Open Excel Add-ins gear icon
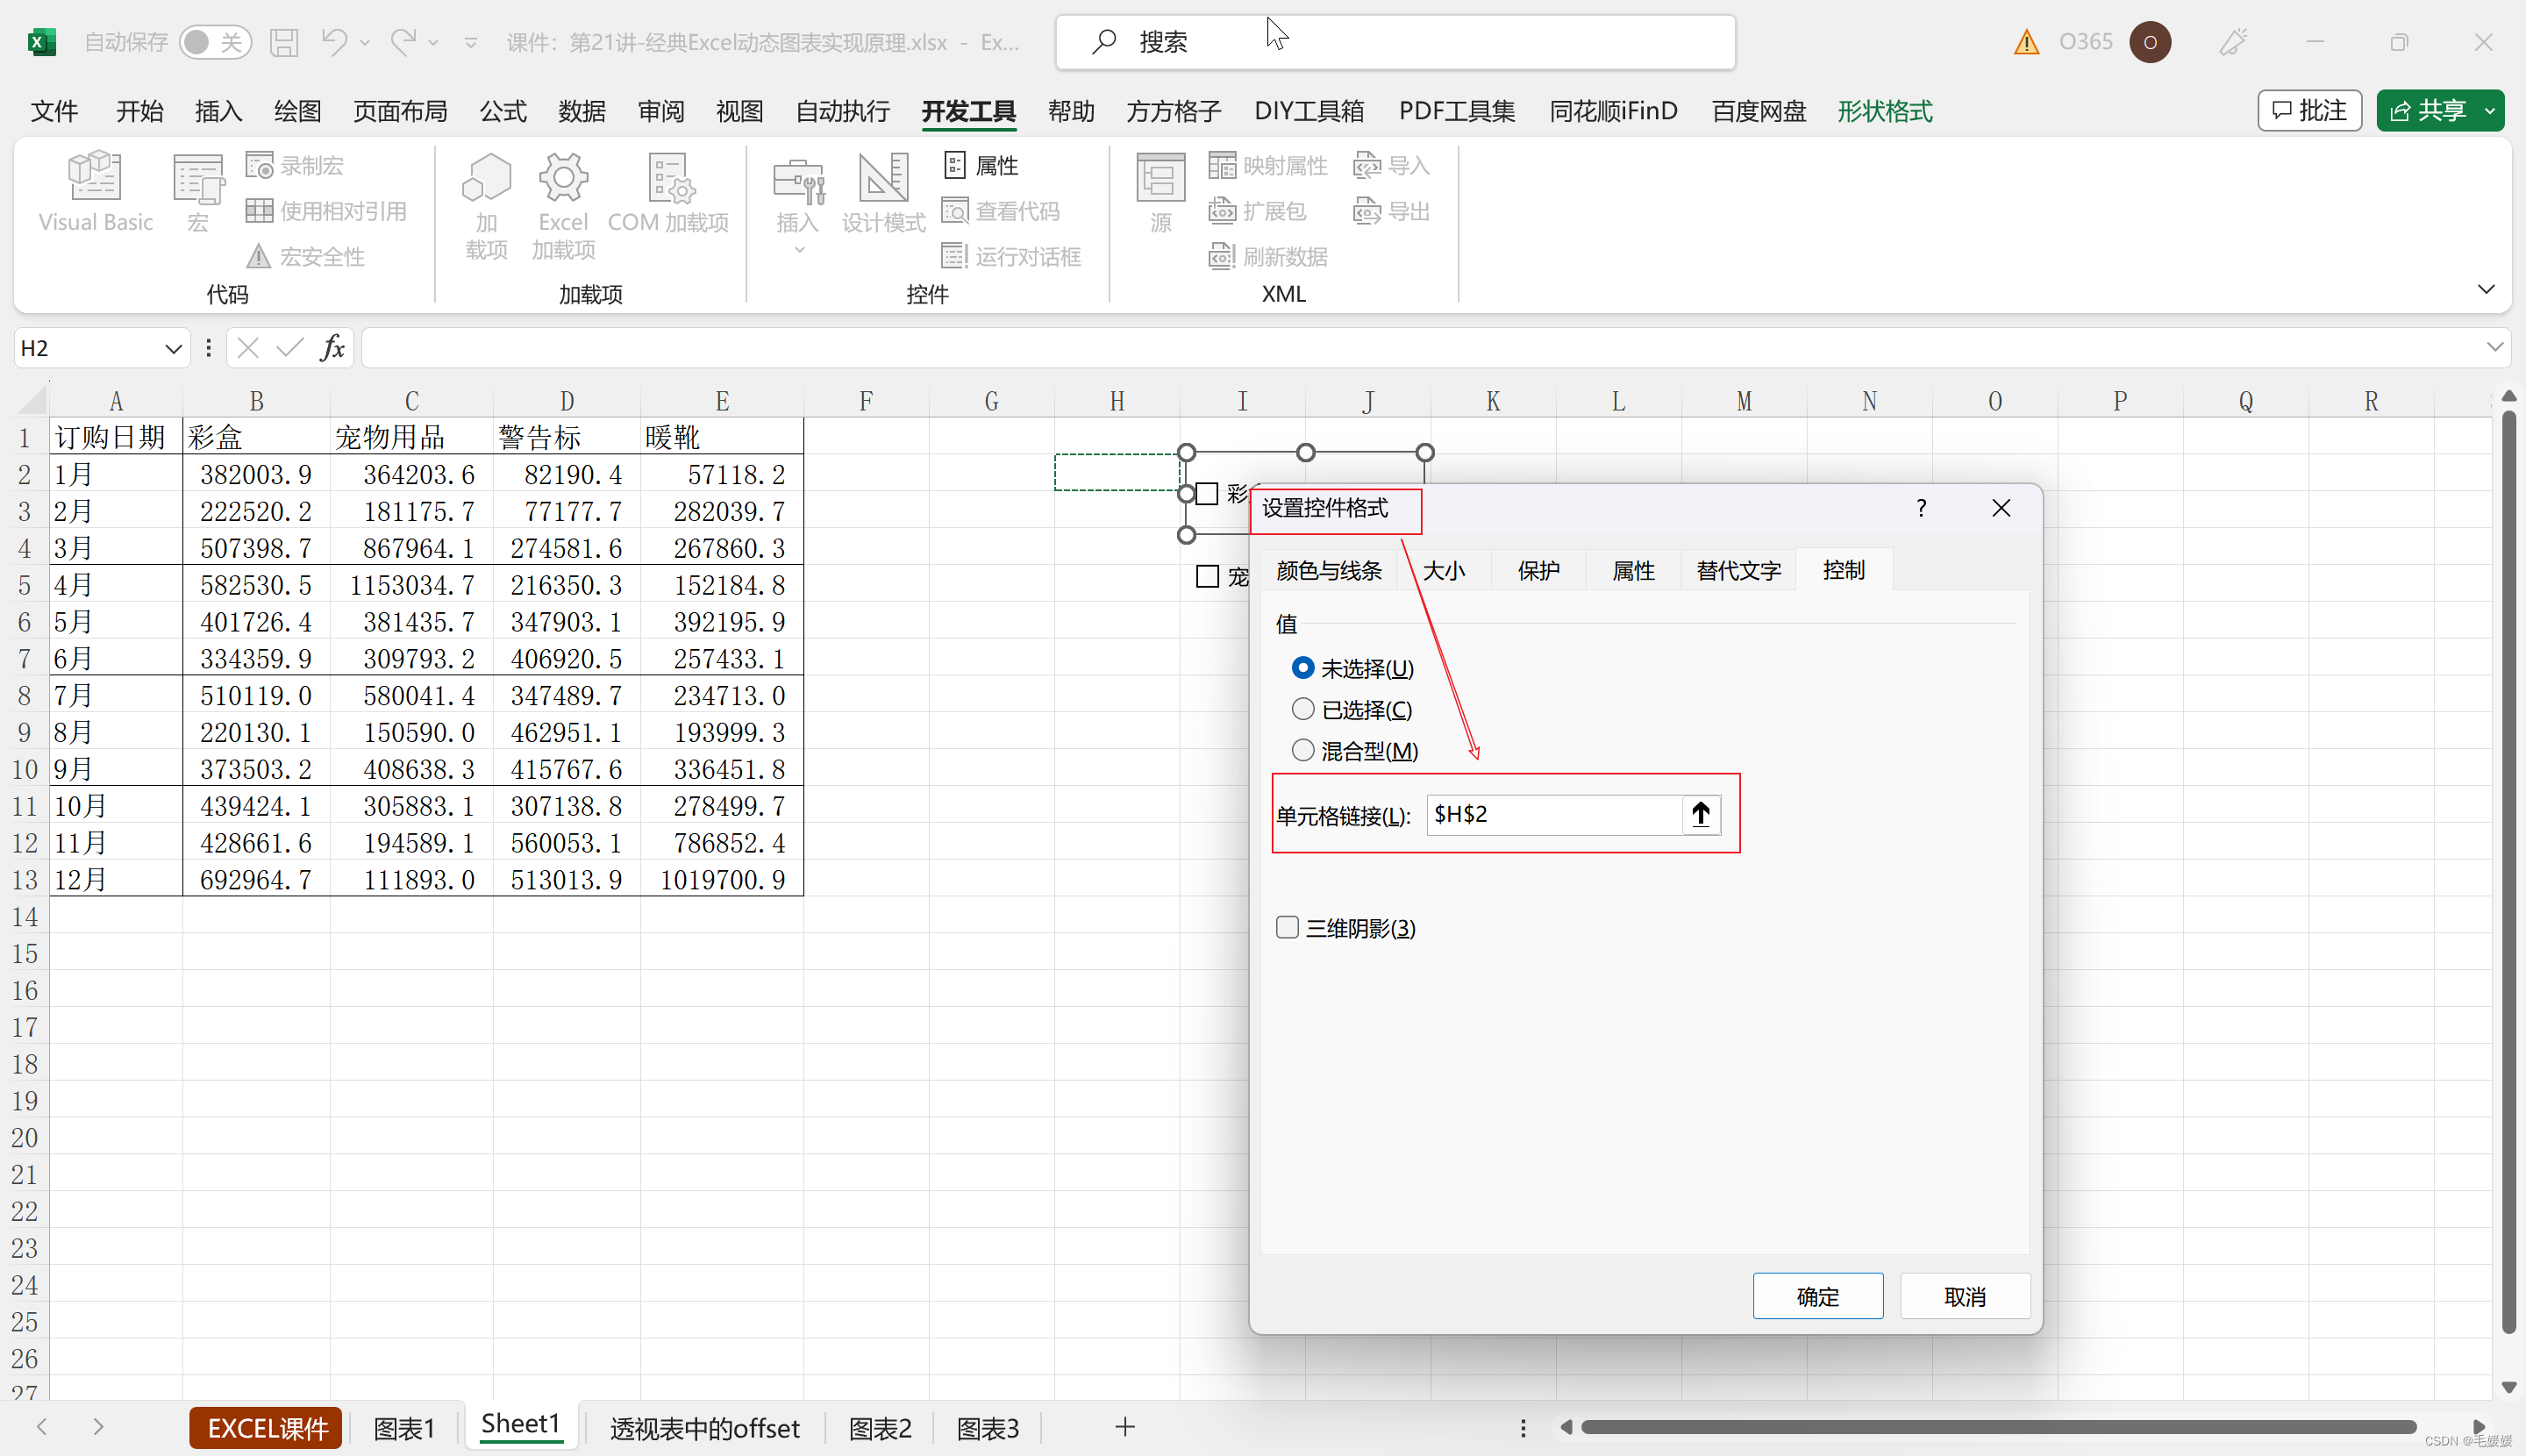 (x=563, y=205)
